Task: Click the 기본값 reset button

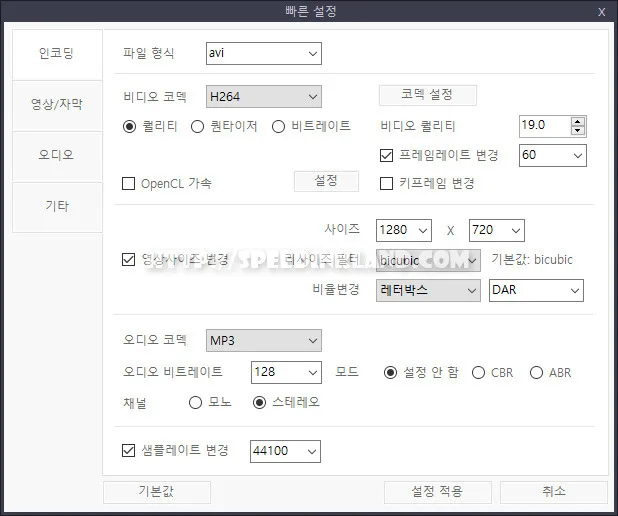Action: click(157, 492)
